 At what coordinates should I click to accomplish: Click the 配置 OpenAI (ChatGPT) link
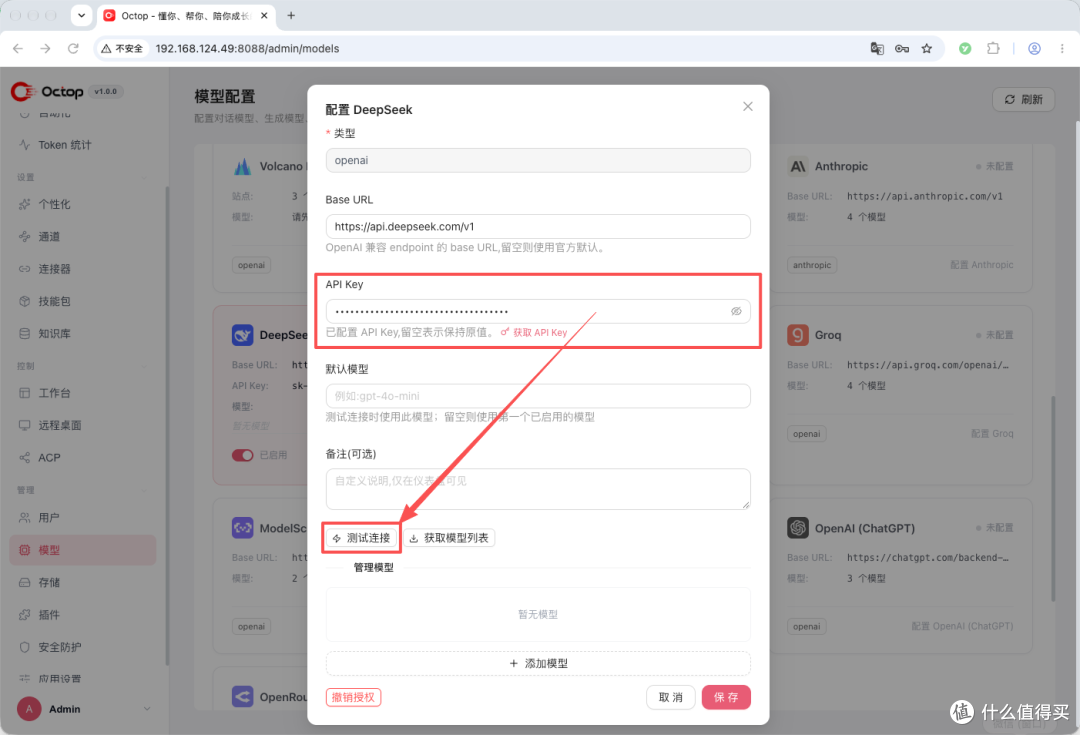[x=962, y=626]
